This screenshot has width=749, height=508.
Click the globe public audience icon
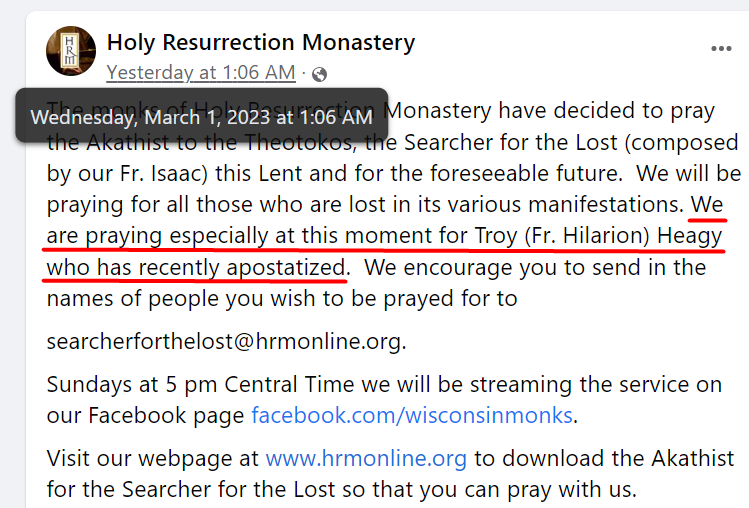(x=319, y=74)
